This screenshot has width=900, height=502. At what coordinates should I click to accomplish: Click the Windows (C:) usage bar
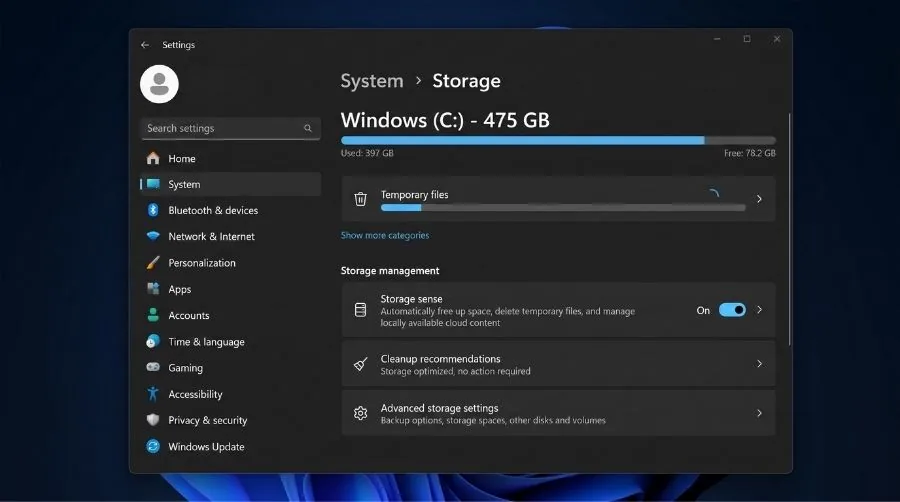click(x=558, y=140)
